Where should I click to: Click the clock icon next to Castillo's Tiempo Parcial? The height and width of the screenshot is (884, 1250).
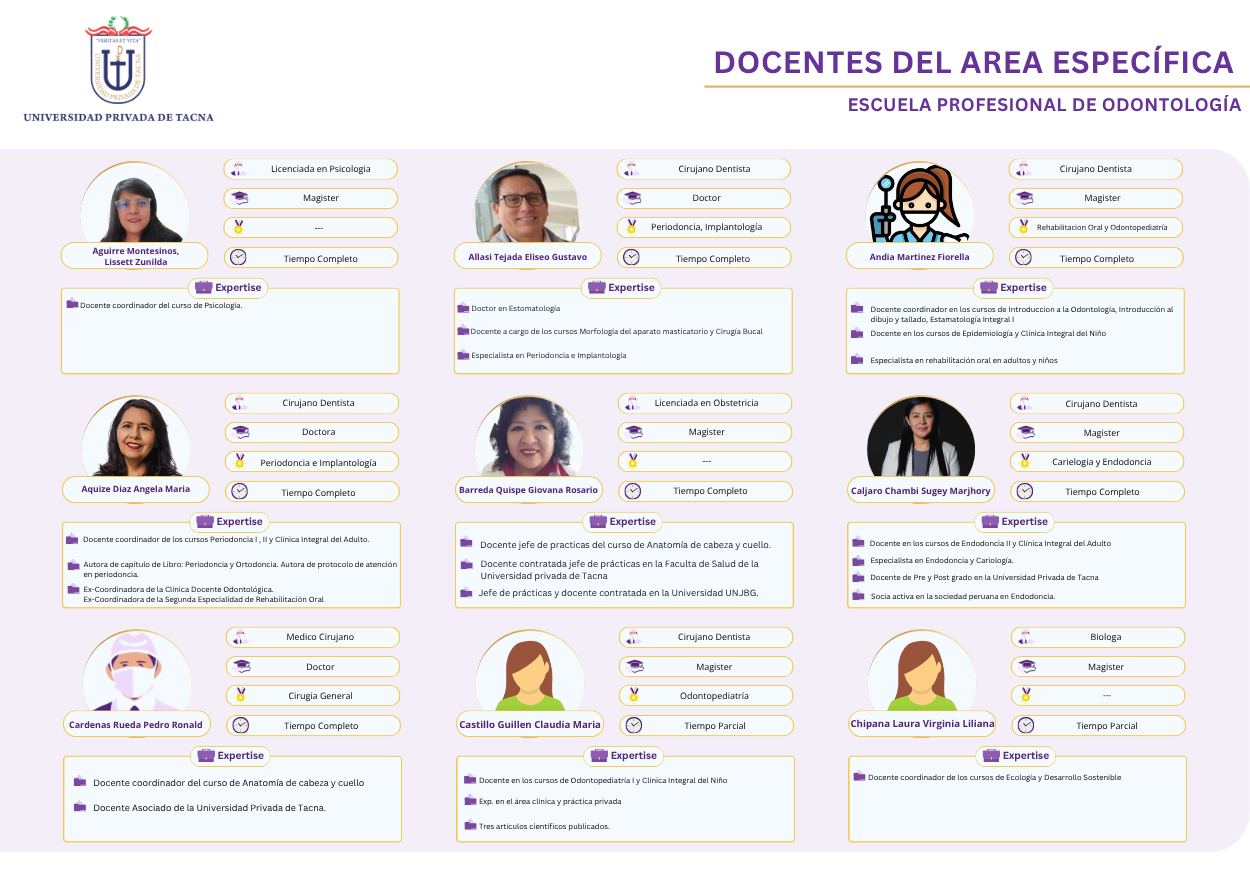[x=634, y=725]
